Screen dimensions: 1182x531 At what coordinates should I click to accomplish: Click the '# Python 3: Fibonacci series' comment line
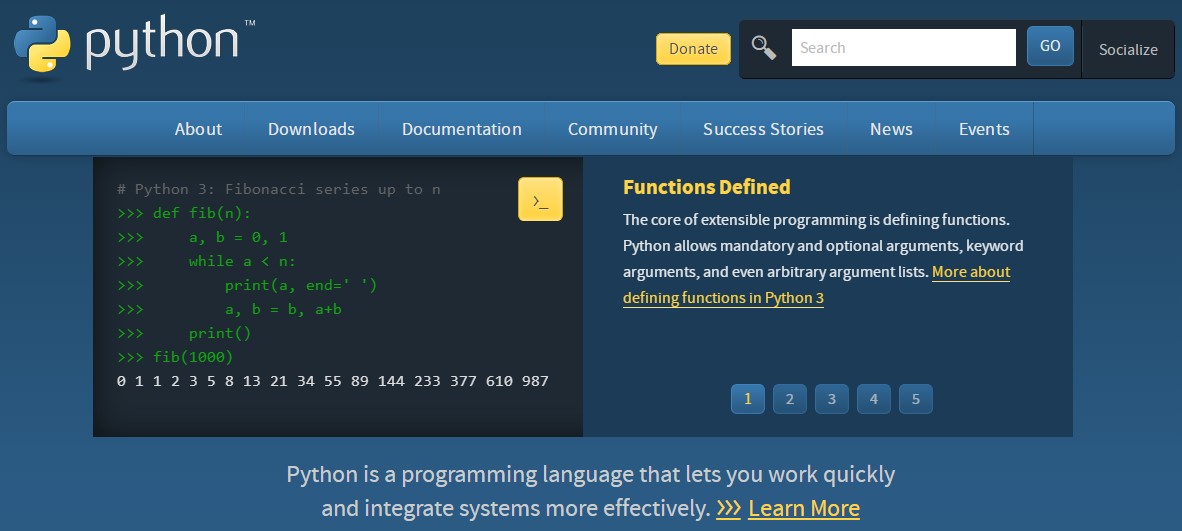click(x=278, y=189)
